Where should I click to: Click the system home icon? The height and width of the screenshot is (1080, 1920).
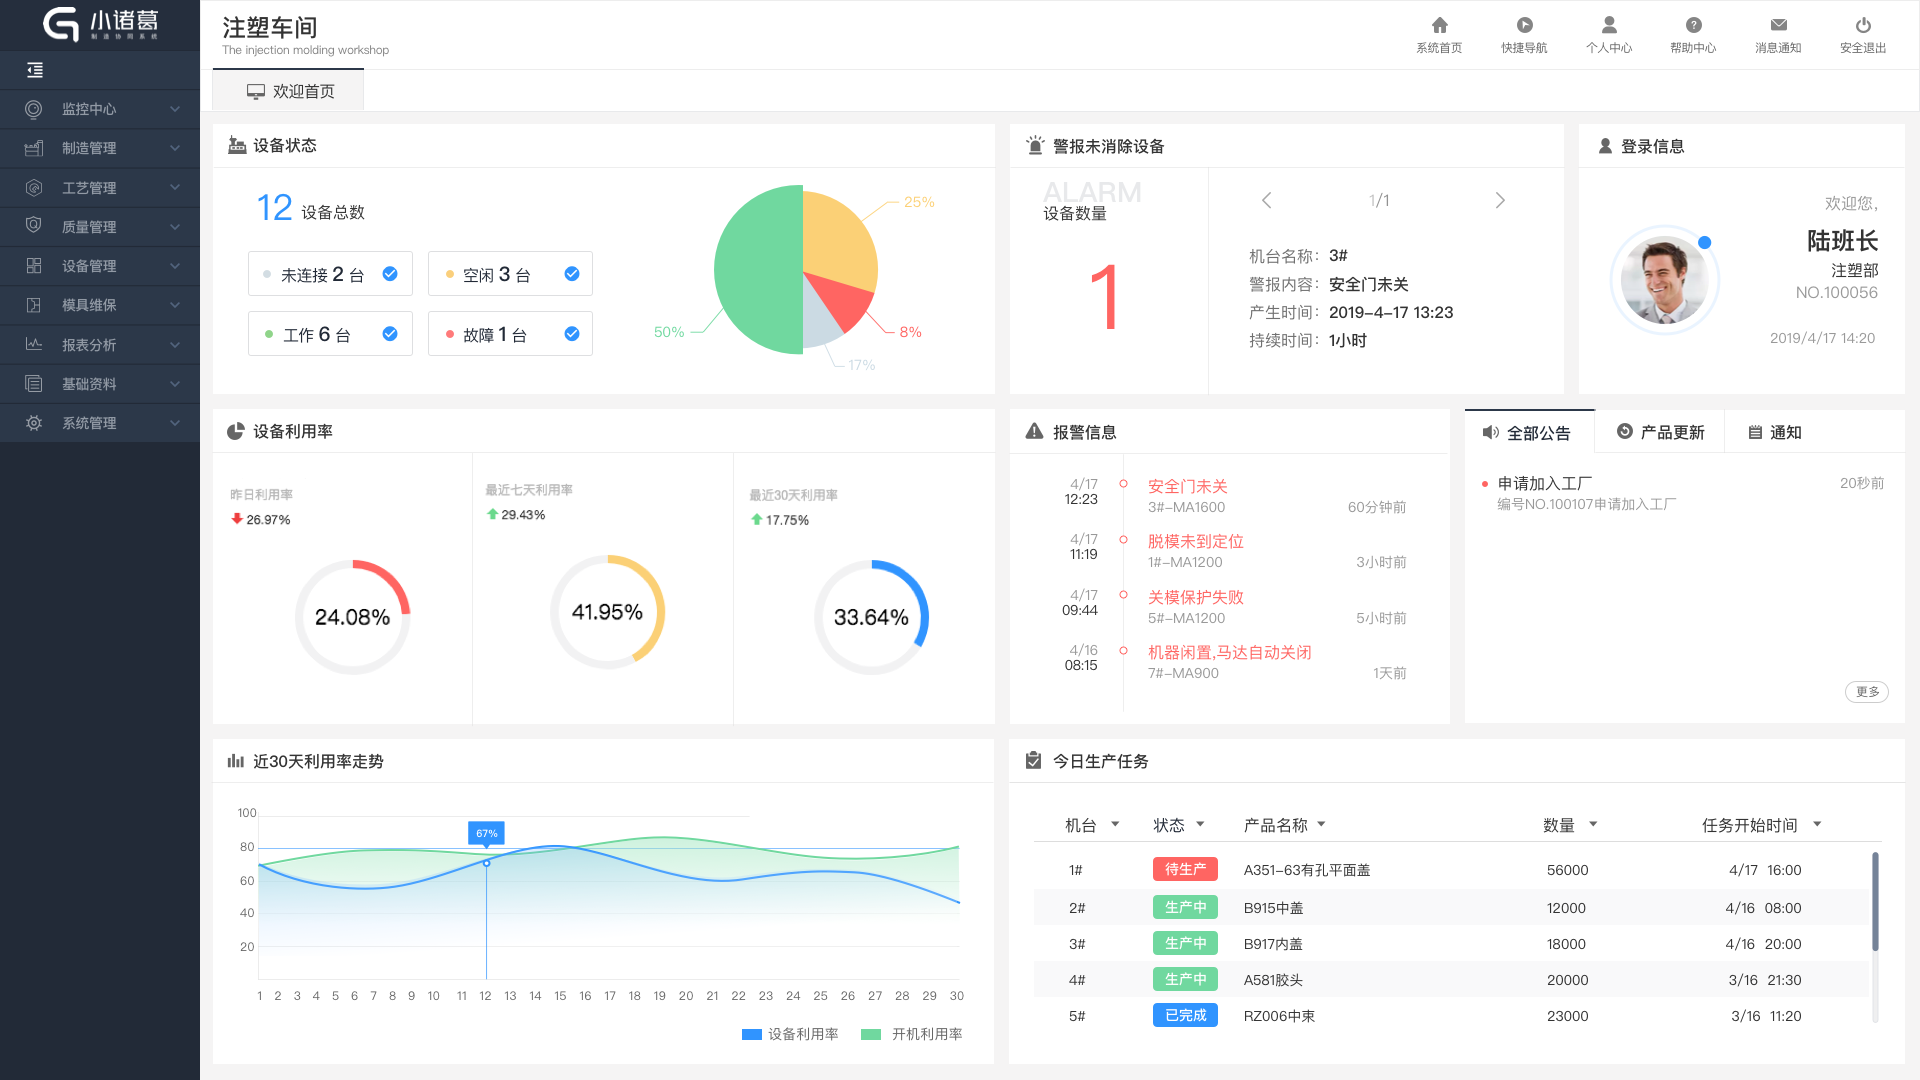tap(1439, 26)
